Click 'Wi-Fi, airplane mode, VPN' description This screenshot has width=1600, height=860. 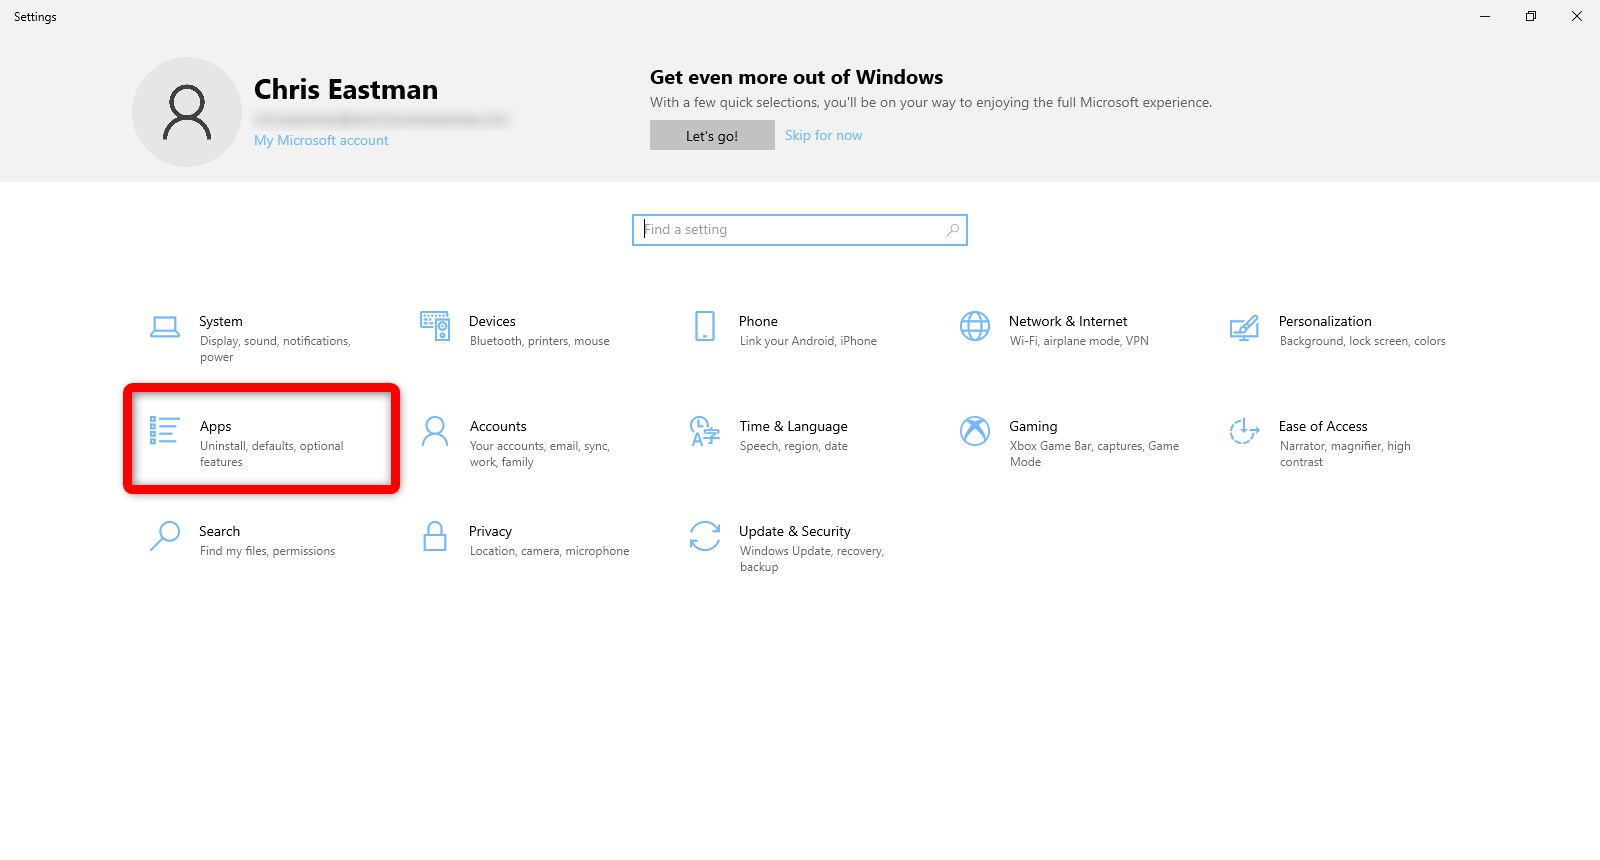click(x=1079, y=341)
